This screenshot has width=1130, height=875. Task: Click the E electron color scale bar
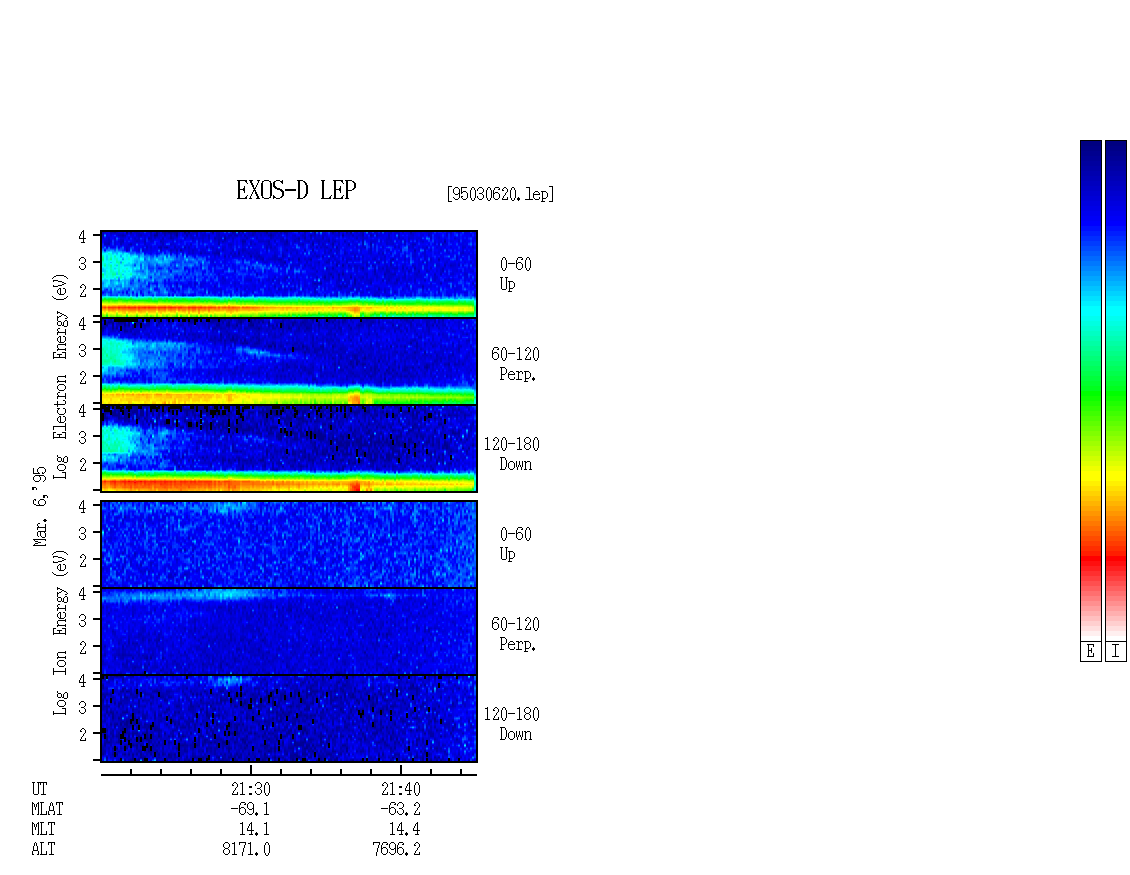[x=1090, y=390]
